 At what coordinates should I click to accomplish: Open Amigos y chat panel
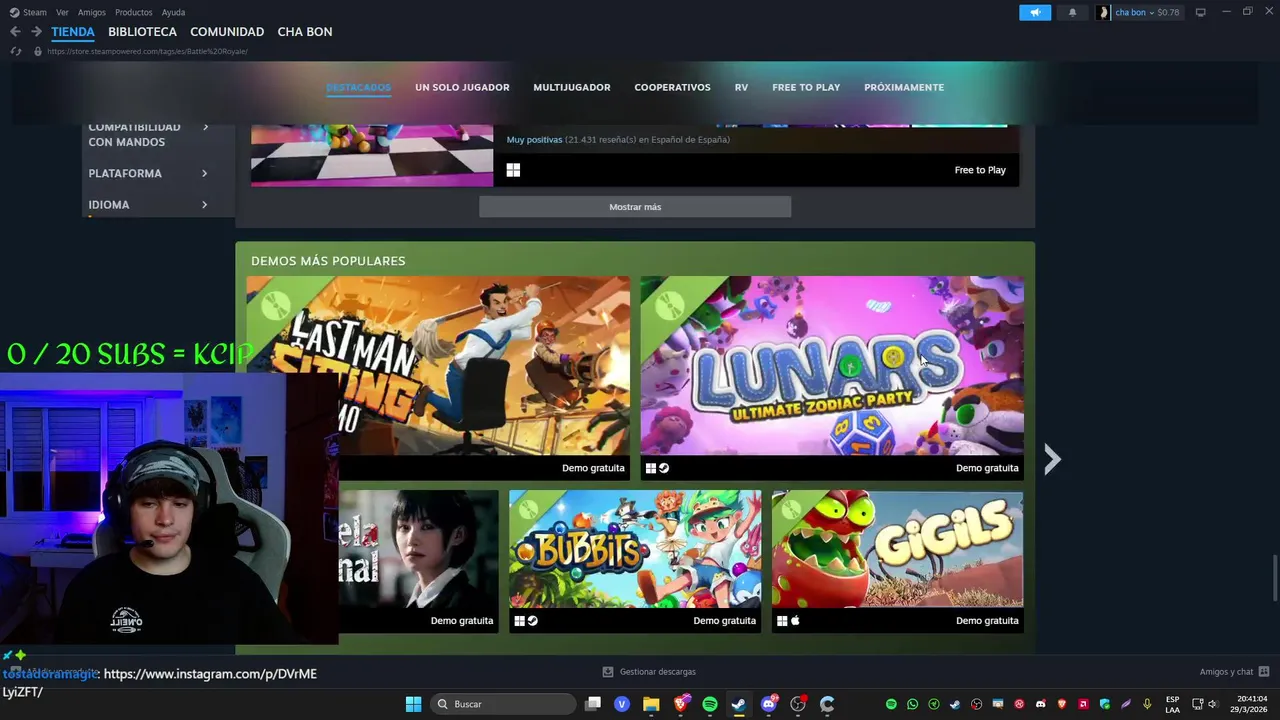pyautogui.click(x=1234, y=672)
